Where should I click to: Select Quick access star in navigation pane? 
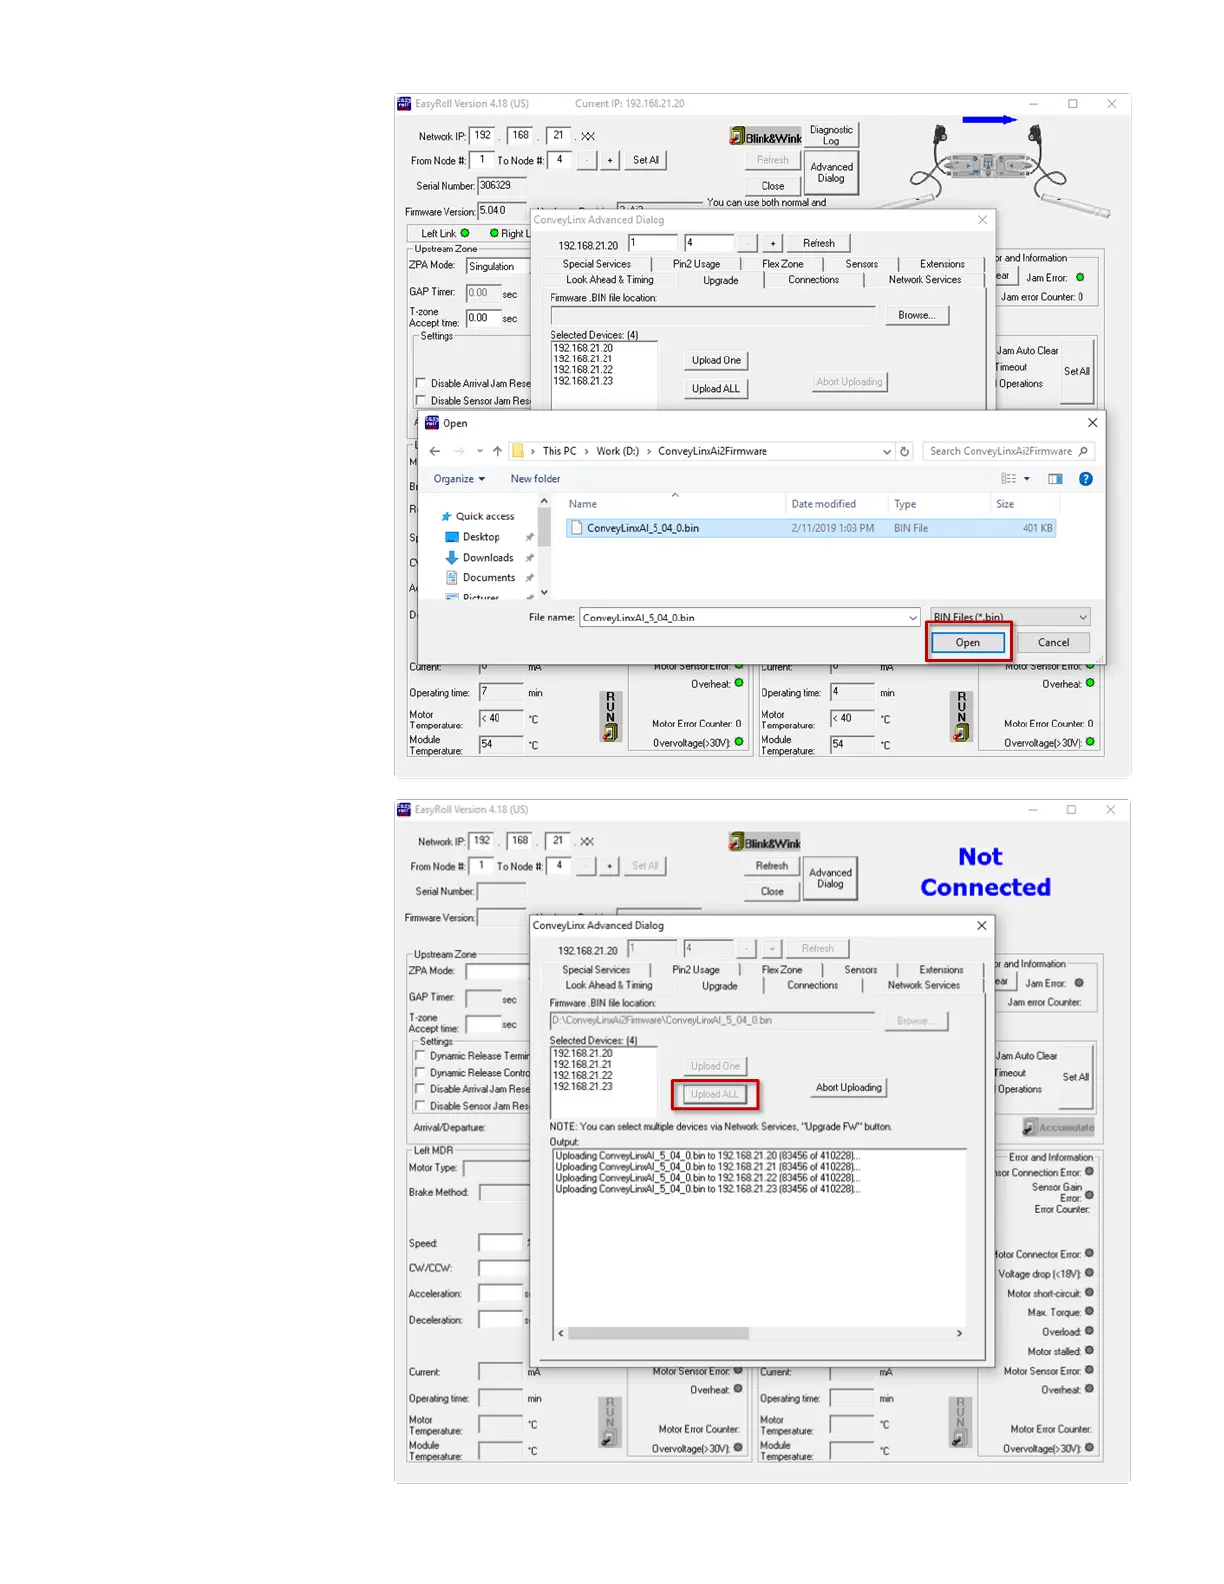pos(446,516)
